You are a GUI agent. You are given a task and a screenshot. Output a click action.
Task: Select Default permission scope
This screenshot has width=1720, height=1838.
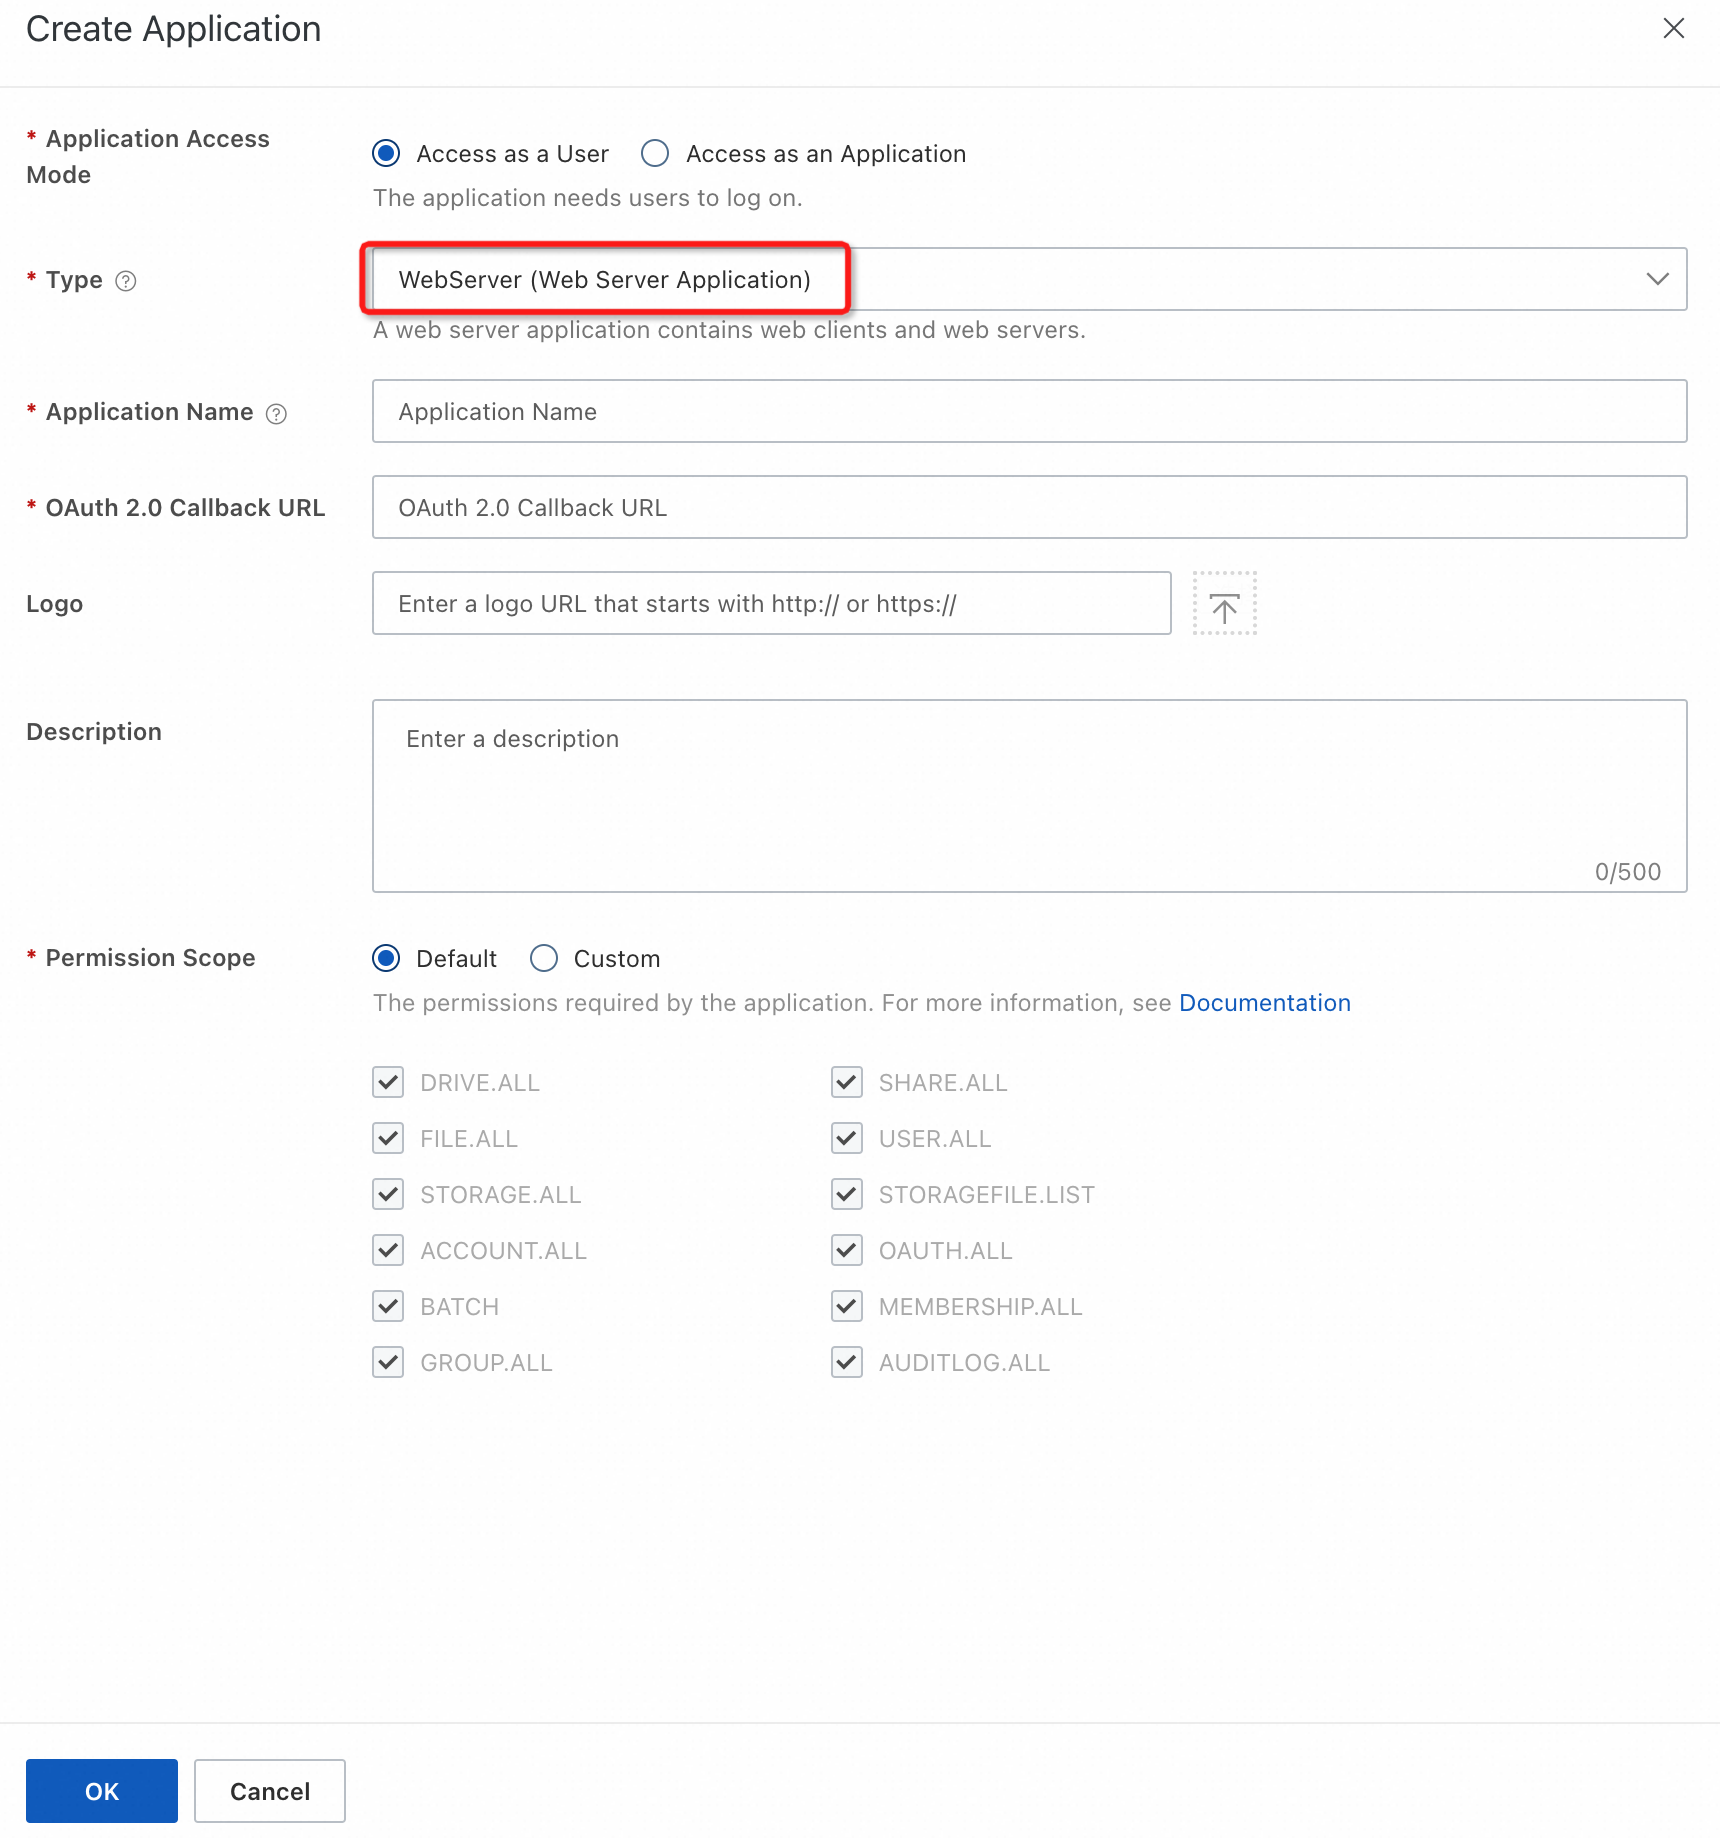[386, 958]
